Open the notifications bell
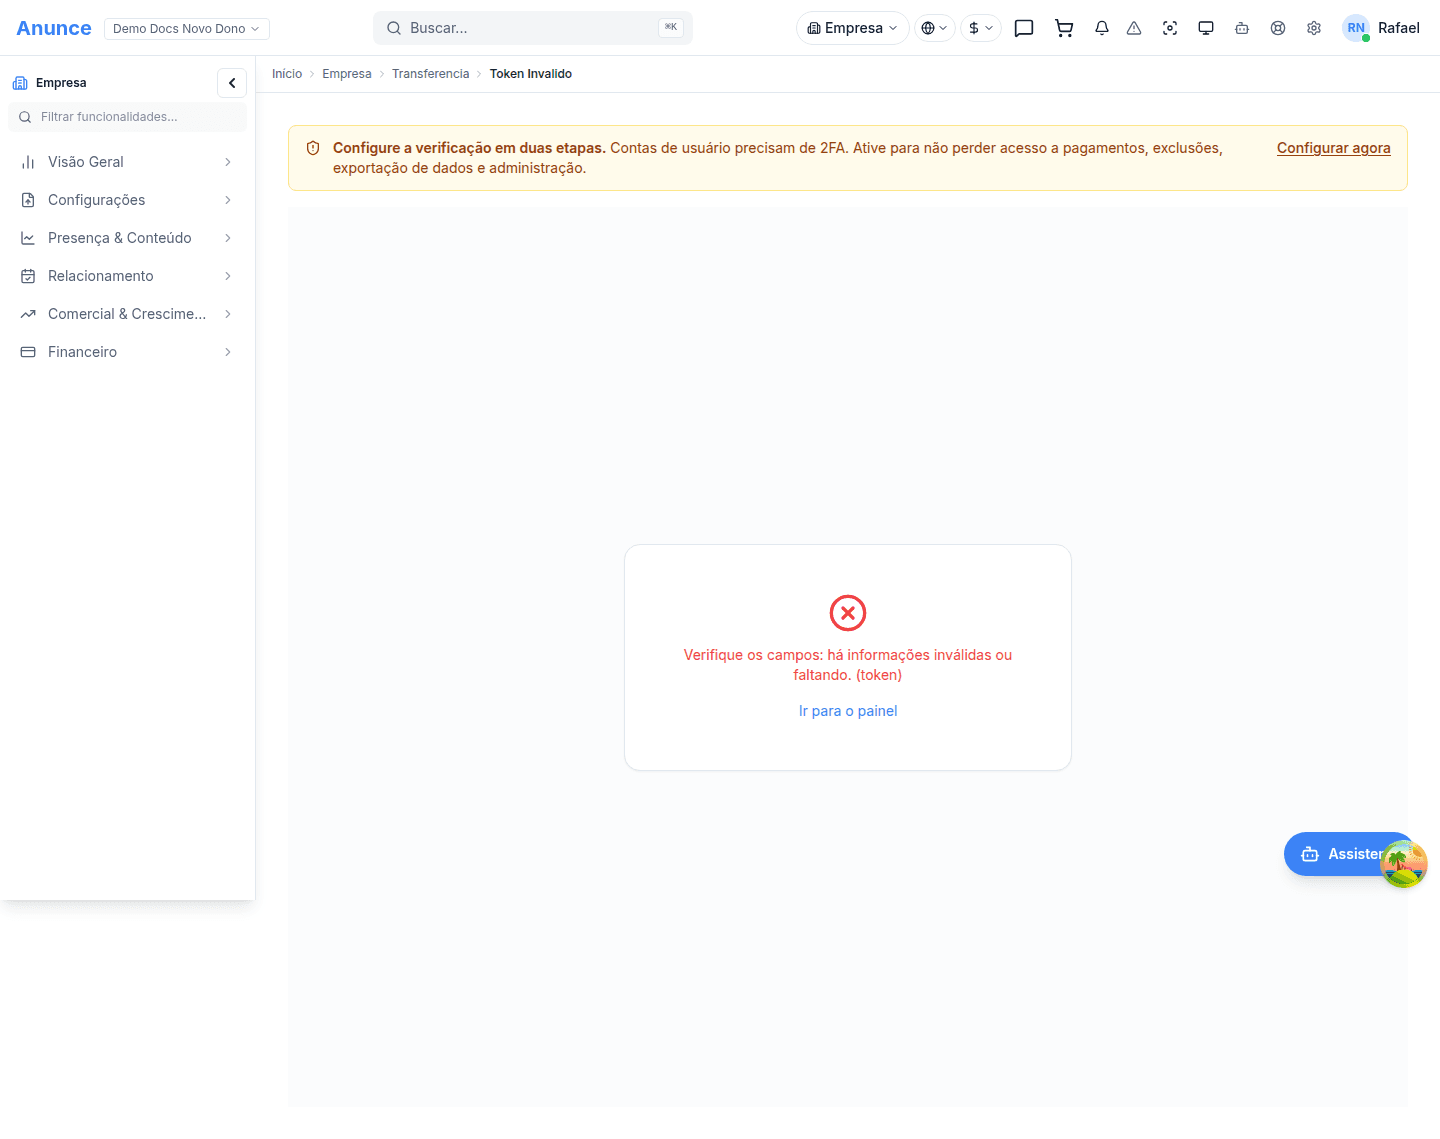This screenshot has height=1139, width=1440. click(1102, 28)
